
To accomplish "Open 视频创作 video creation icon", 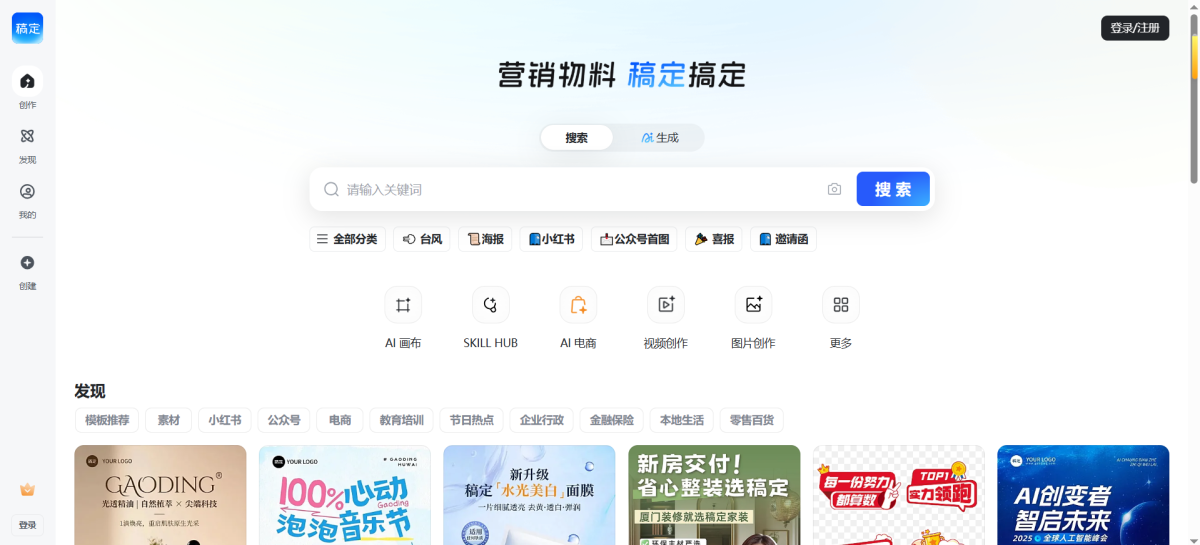I will (x=666, y=305).
